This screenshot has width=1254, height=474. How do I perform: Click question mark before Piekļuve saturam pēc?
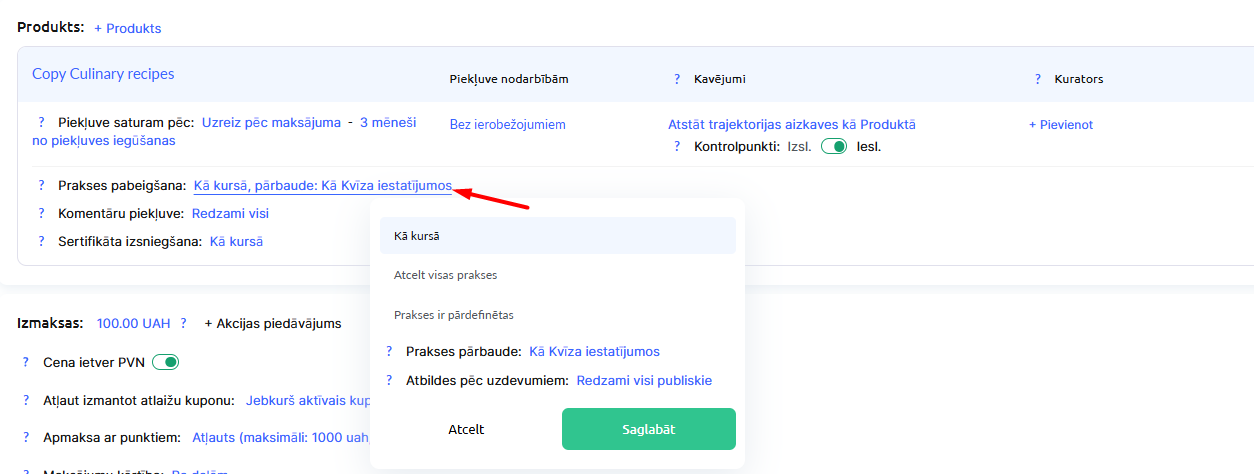[41, 122]
